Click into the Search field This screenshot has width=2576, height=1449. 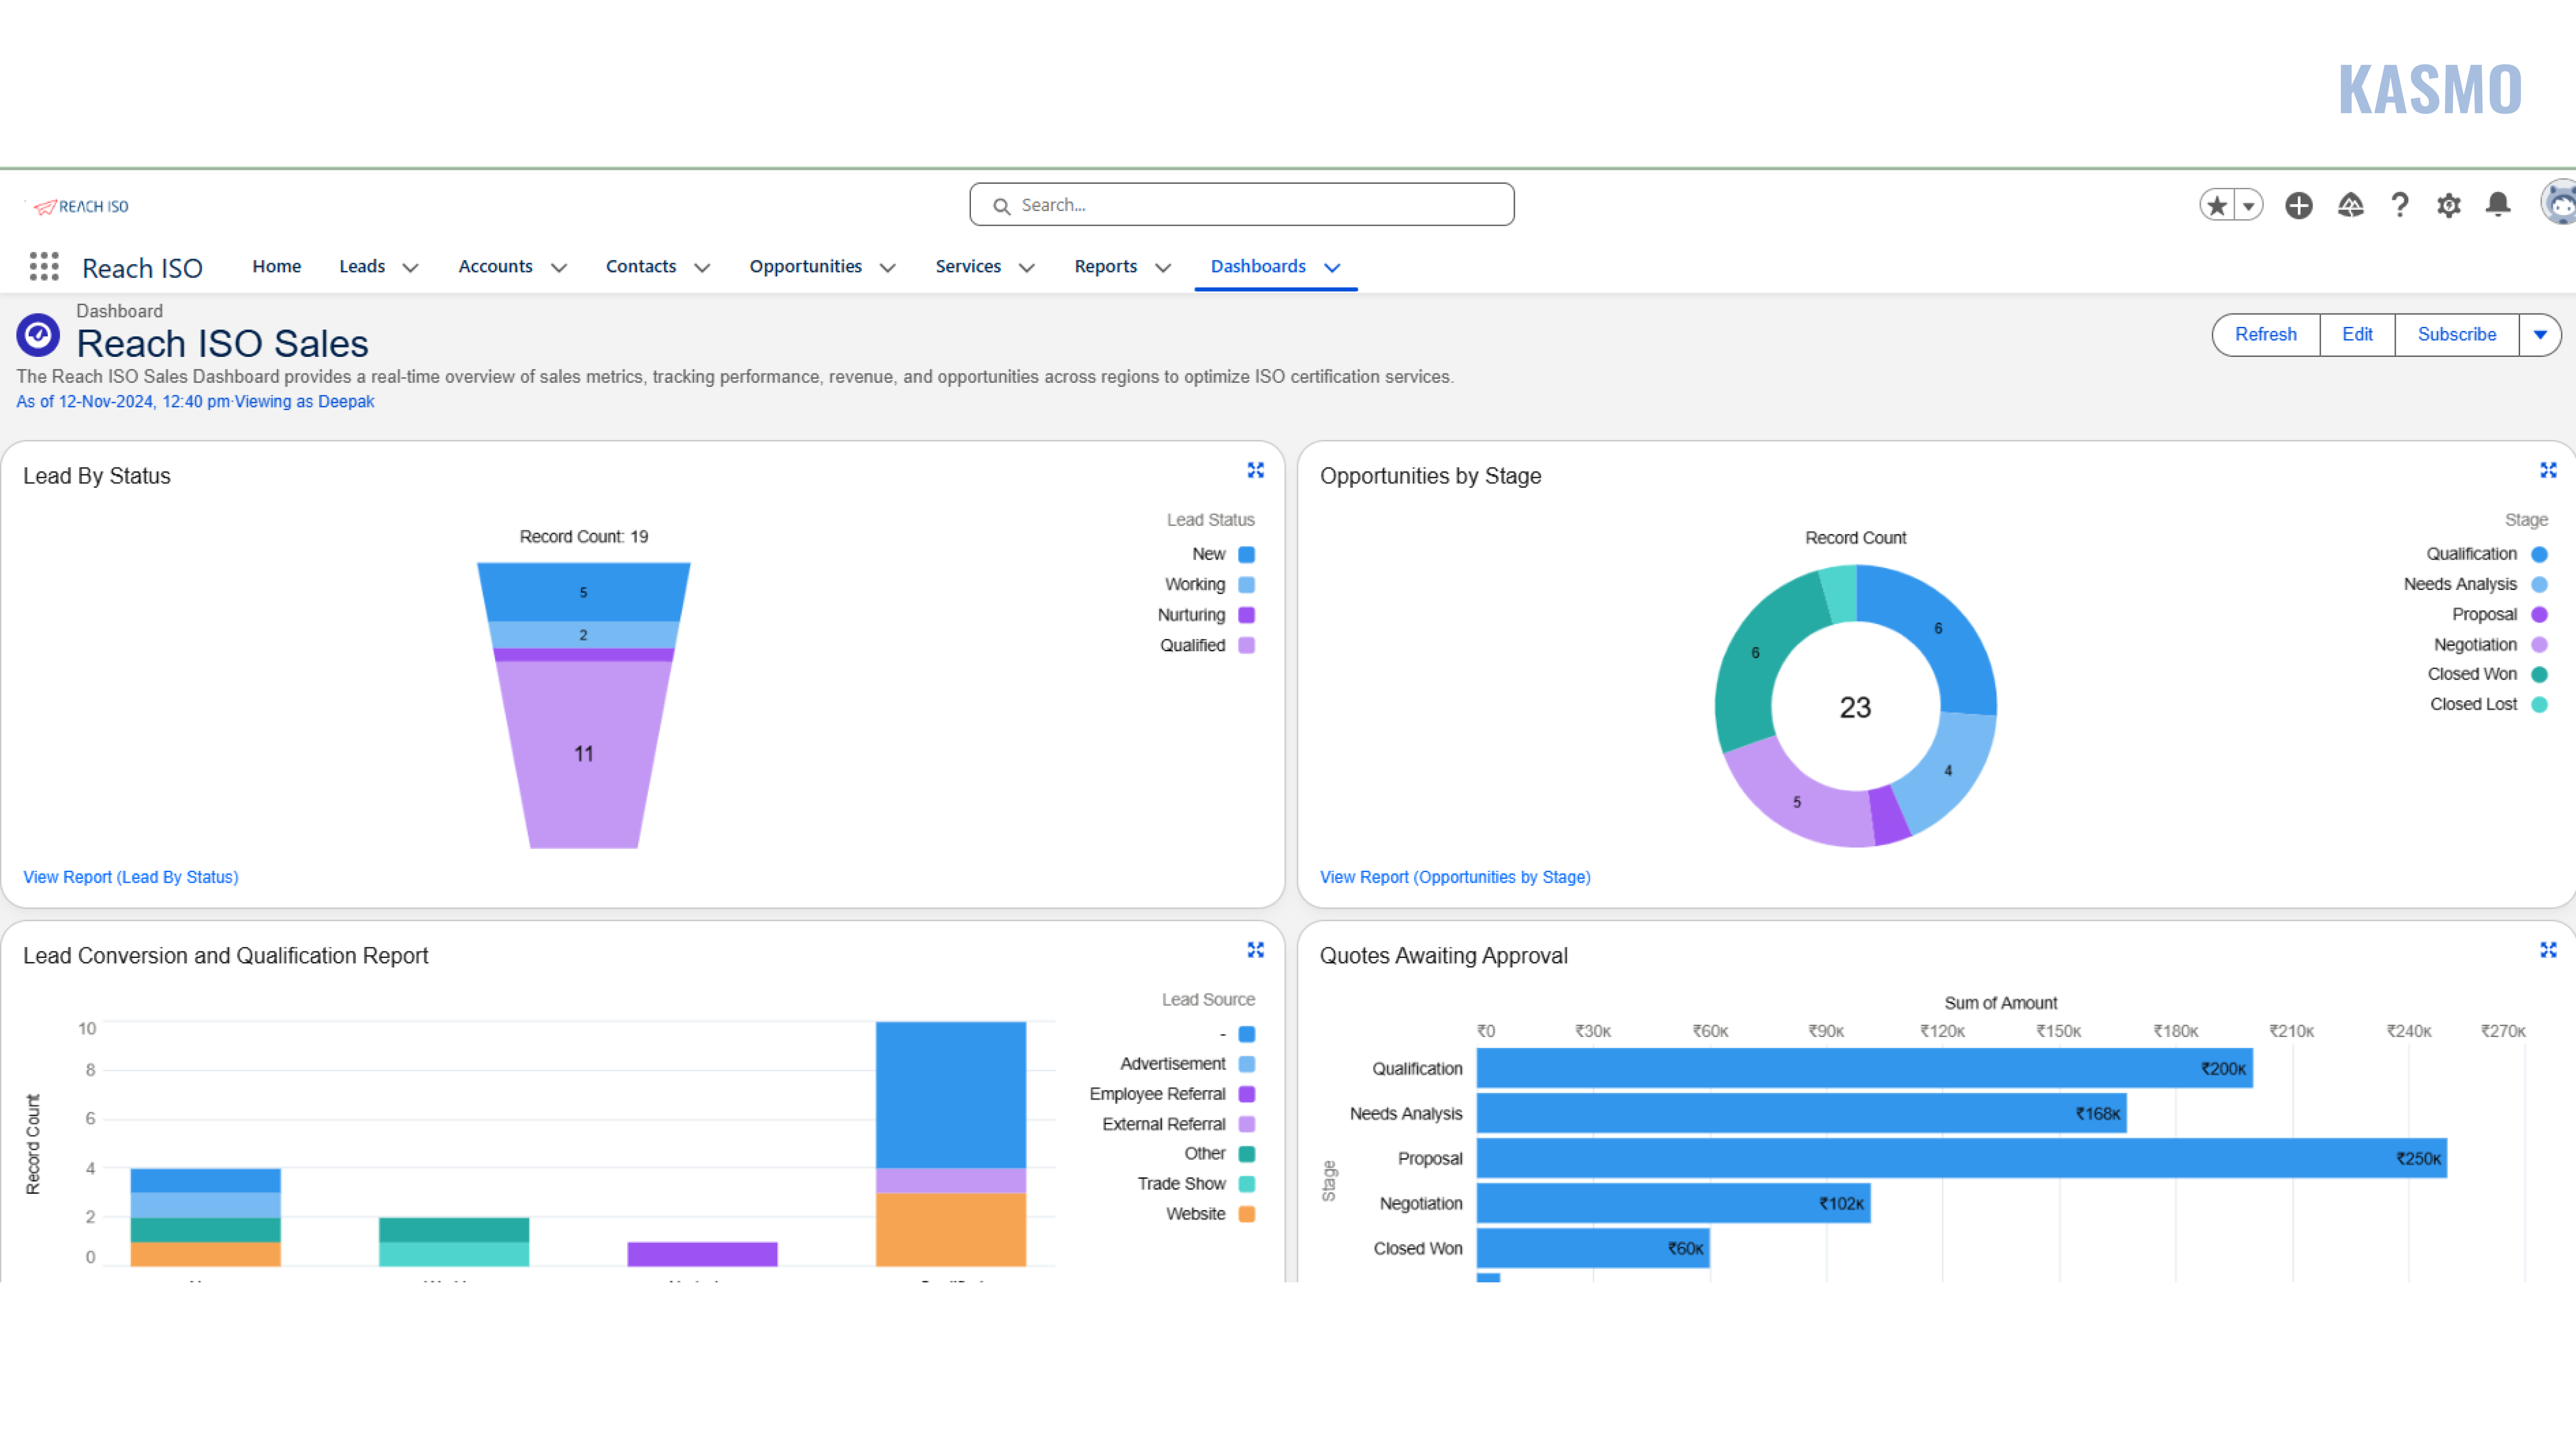pos(1241,204)
